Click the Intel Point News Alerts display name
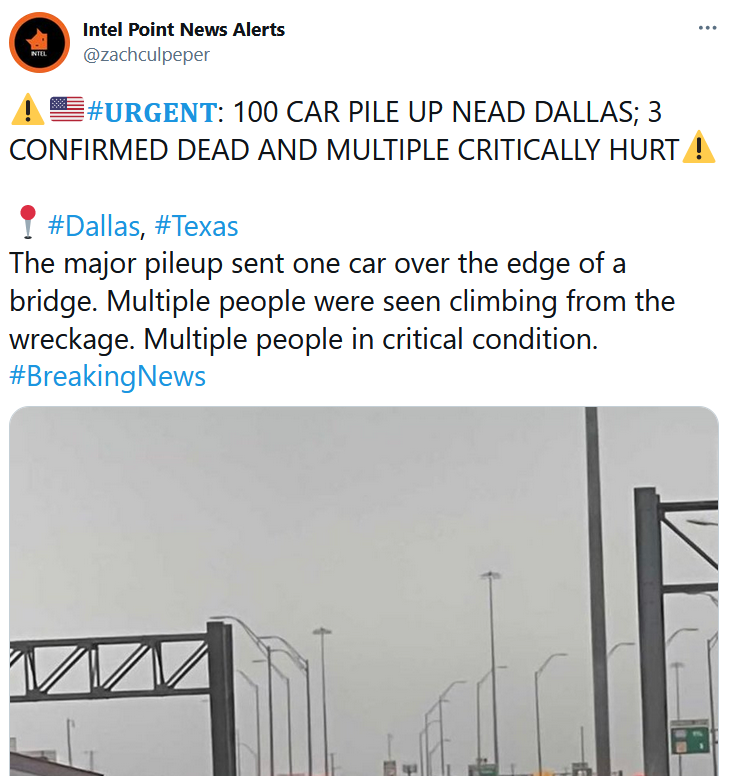732x776 pixels. [184, 30]
